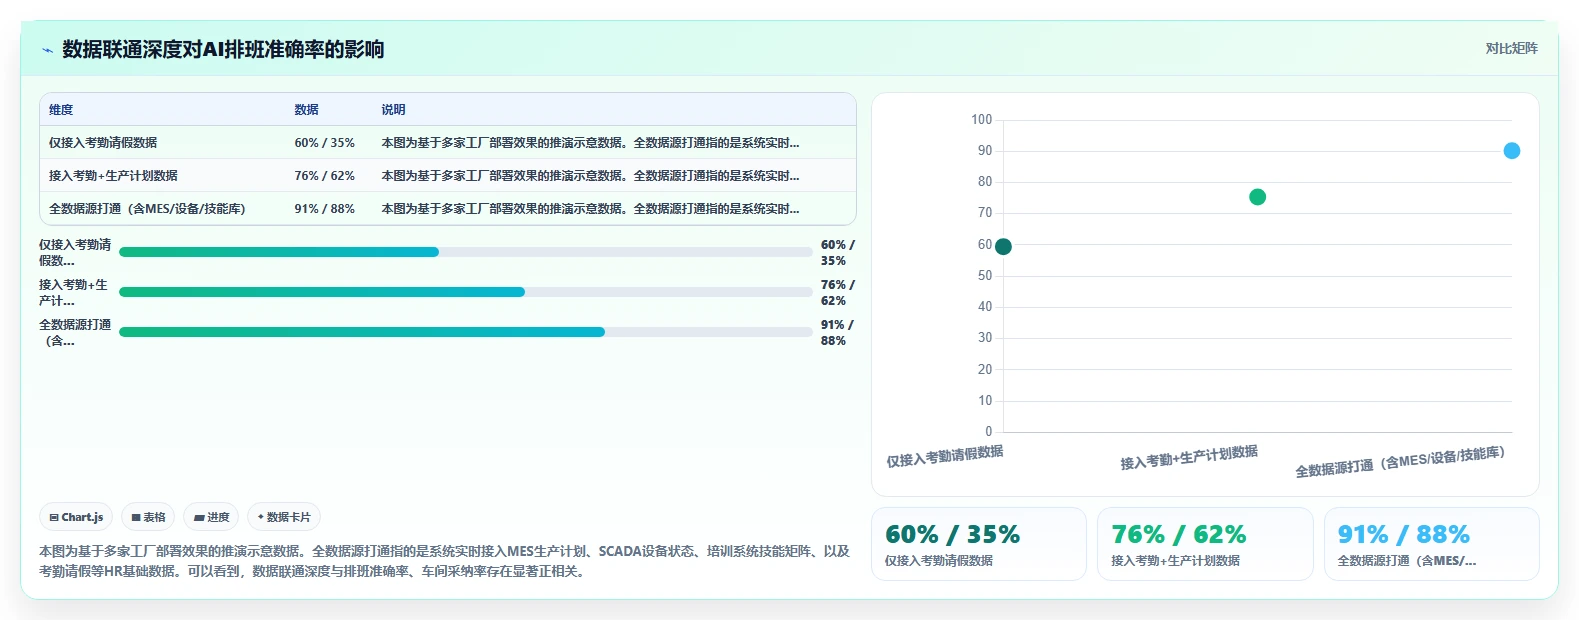Click the 数据 column header

pos(306,110)
